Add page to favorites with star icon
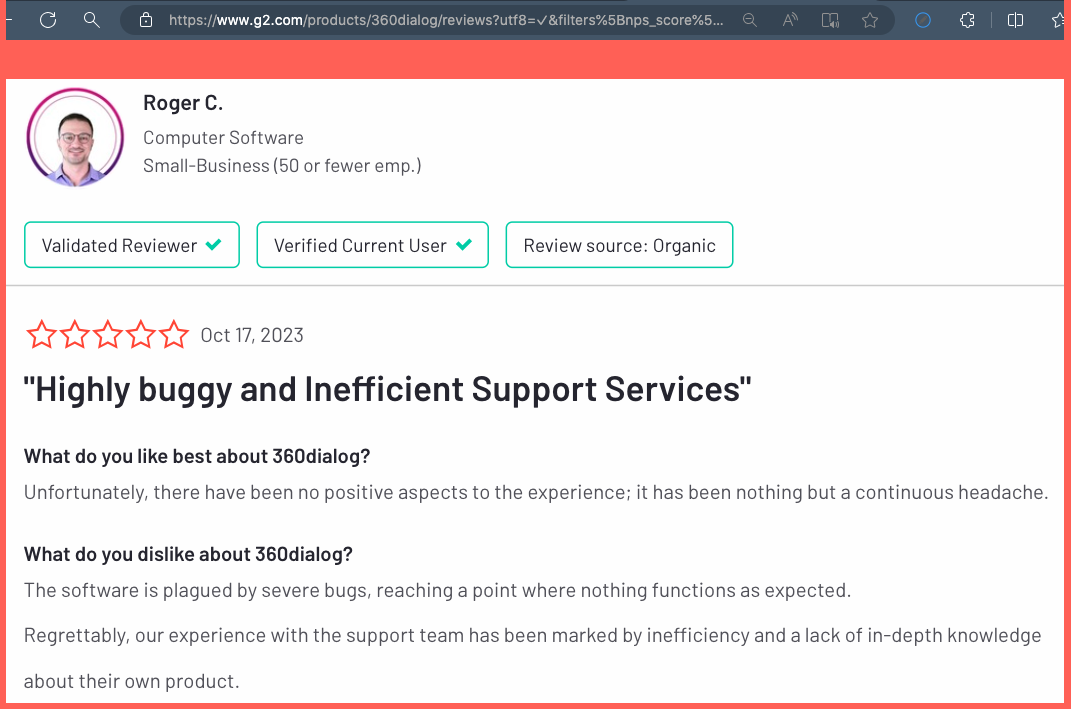 pos(870,20)
